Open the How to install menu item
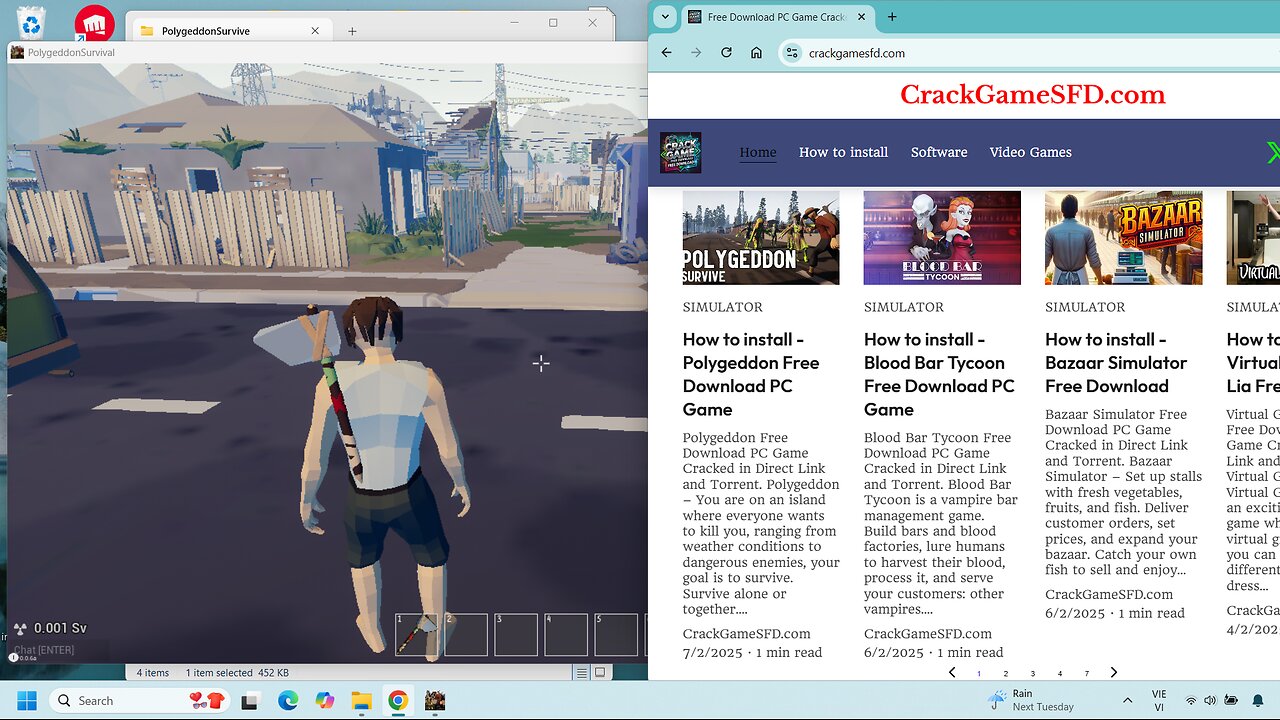The width and height of the screenshot is (1280, 720). 843,153
